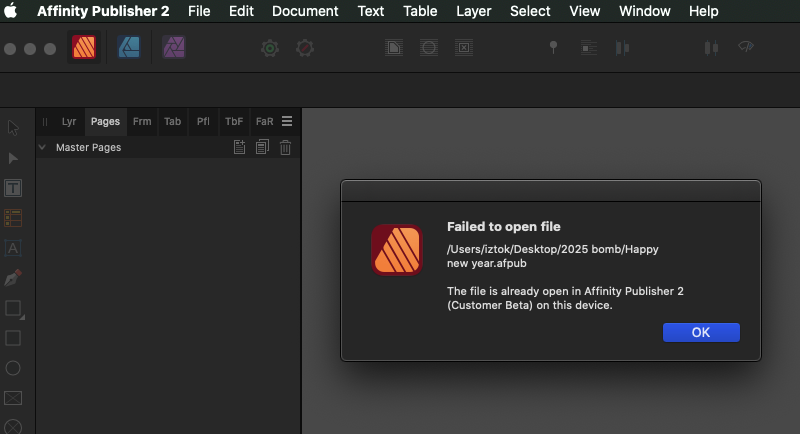Click the circle frame toolbar icon
This screenshot has width=800, height=434.
pyautogui.click(x=429, y=48)
